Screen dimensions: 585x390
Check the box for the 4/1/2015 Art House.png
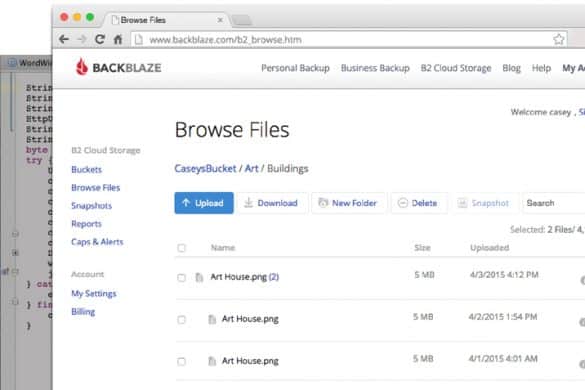tap(182, 361)
